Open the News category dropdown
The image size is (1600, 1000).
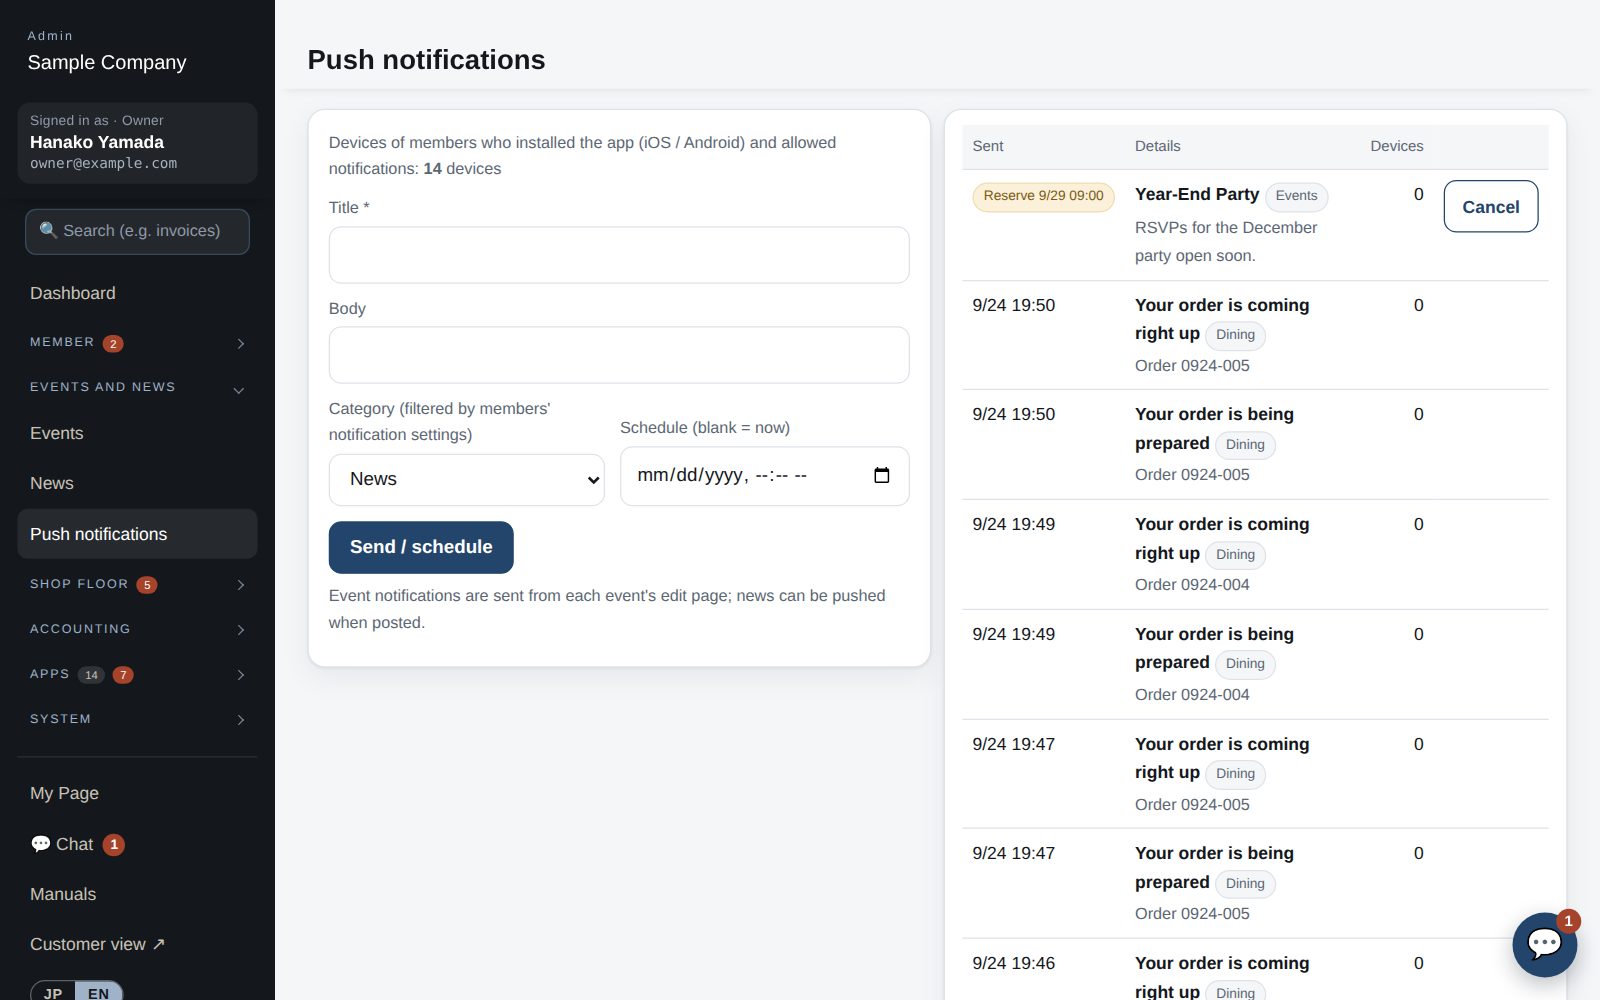click(467, 480)
